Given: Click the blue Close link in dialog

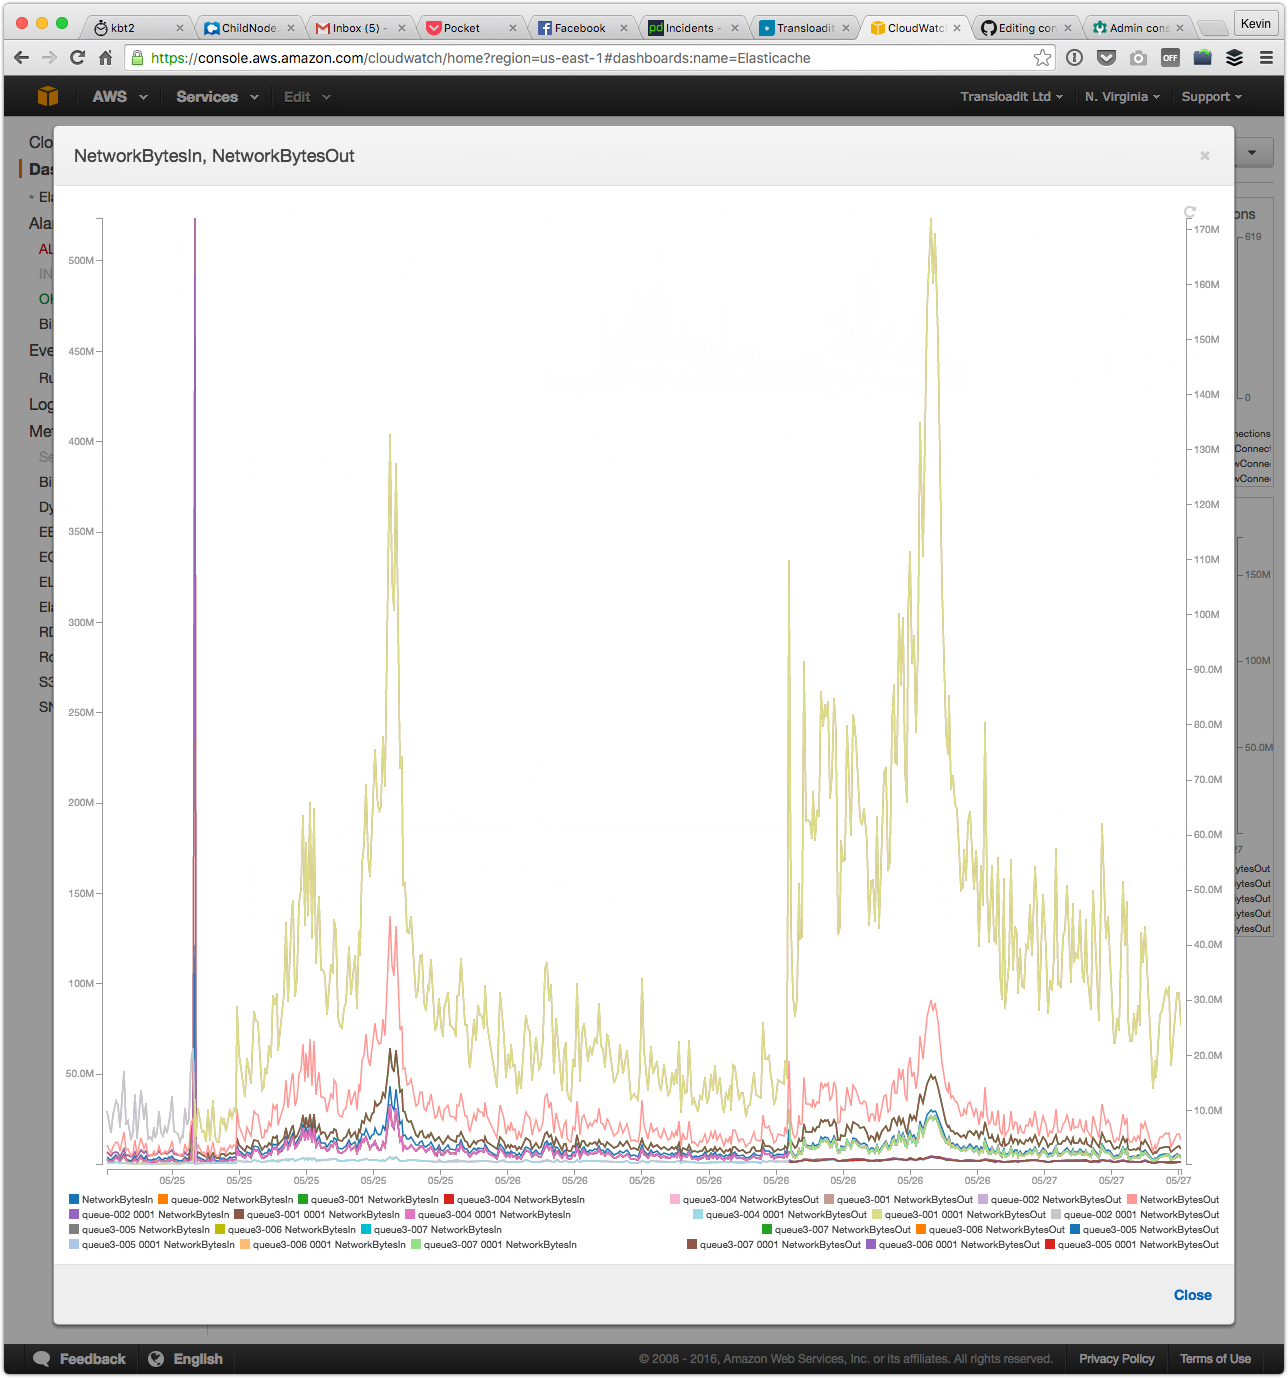Looking at the screenshot, I should click(x=1192, y=1295).
